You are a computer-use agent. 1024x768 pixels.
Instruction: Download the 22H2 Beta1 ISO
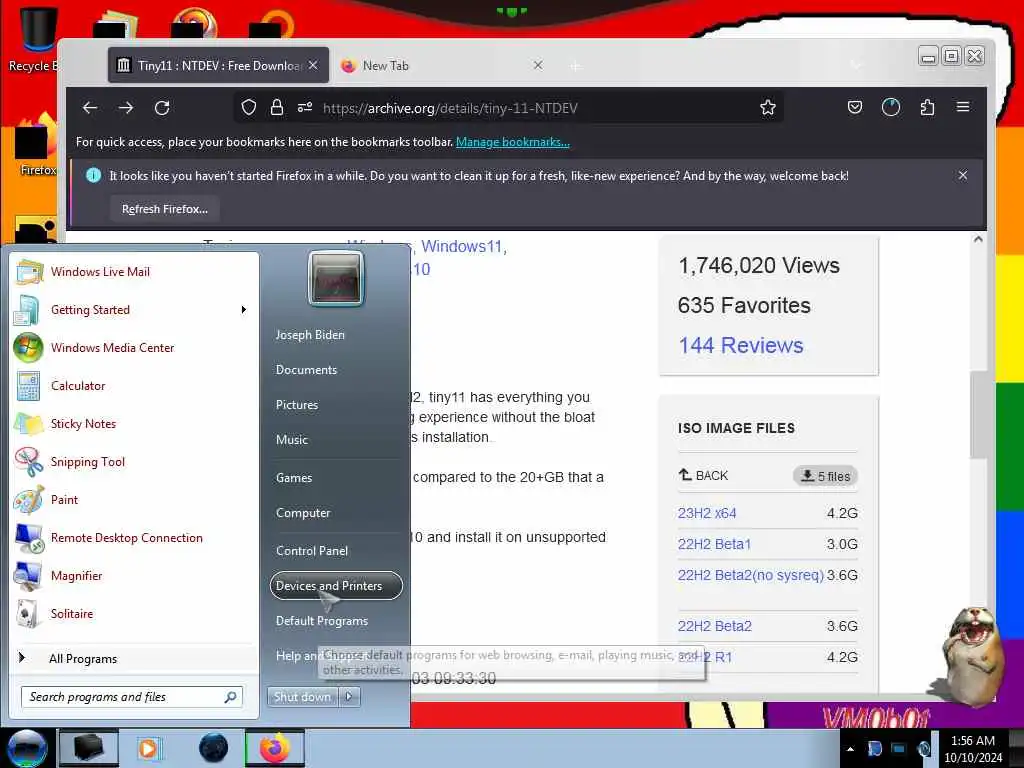tap(714, 544)
